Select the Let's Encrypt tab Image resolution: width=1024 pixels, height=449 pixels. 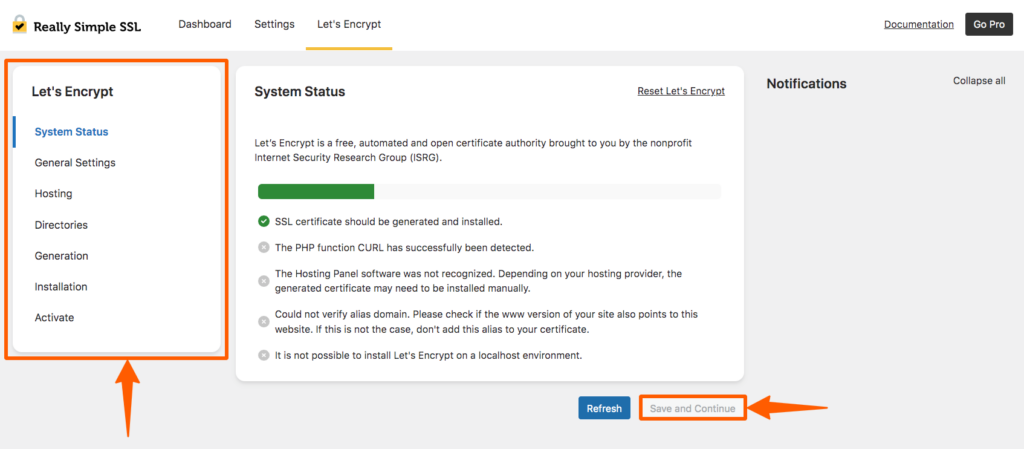click(349, 24)
